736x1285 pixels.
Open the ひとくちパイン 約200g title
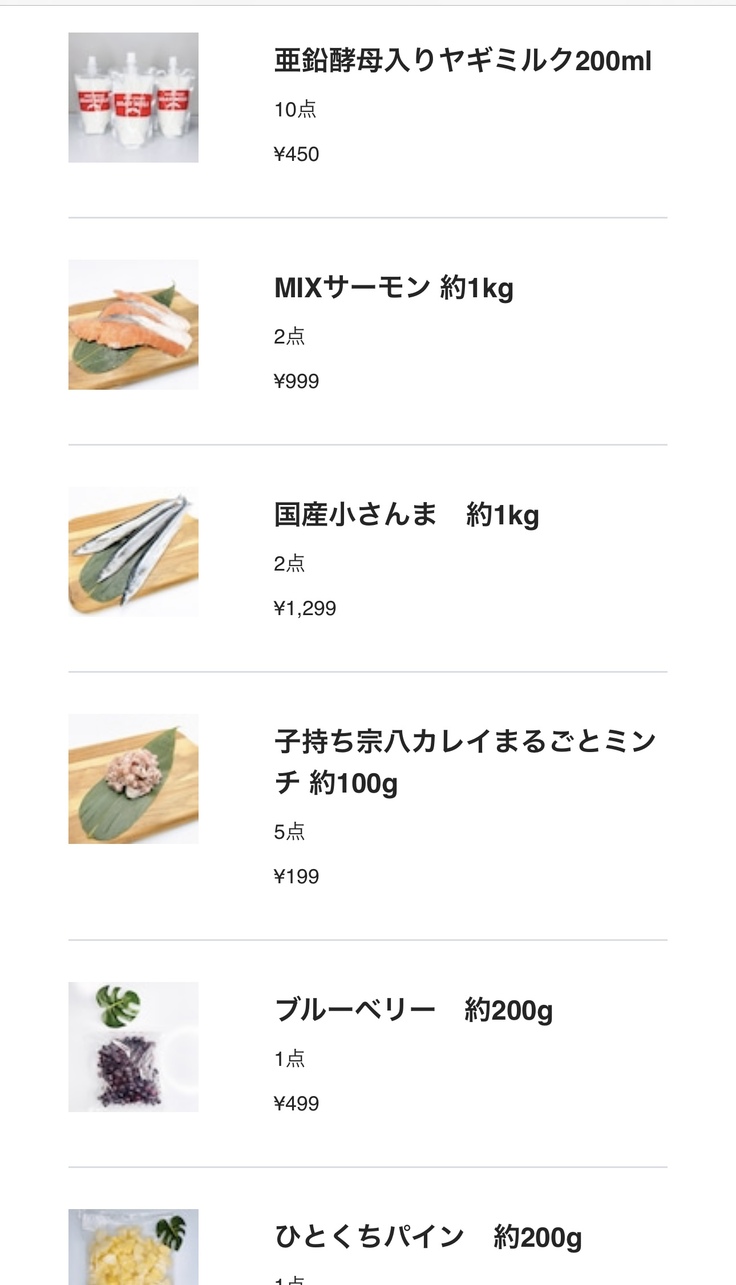[x=428, y=1238]
